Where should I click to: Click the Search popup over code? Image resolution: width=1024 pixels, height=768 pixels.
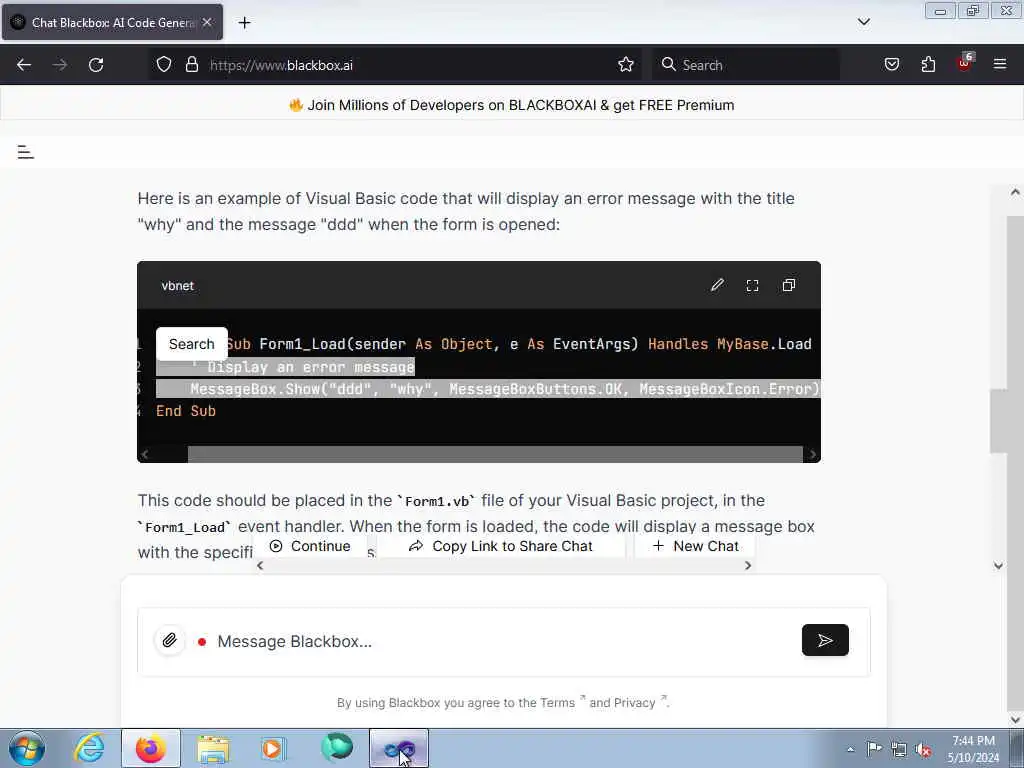[191, 344]
